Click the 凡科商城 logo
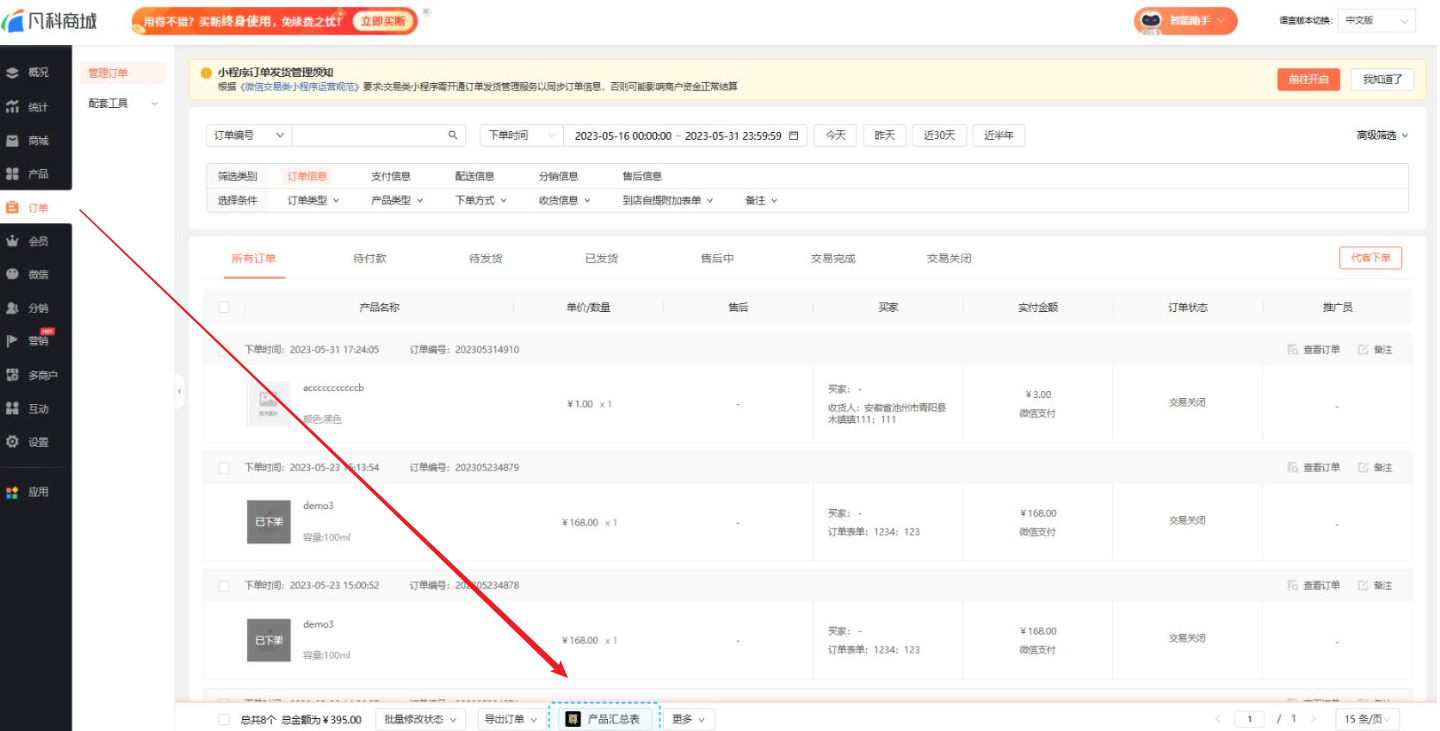The image size is (1440, 731). [x=50, y=20]
